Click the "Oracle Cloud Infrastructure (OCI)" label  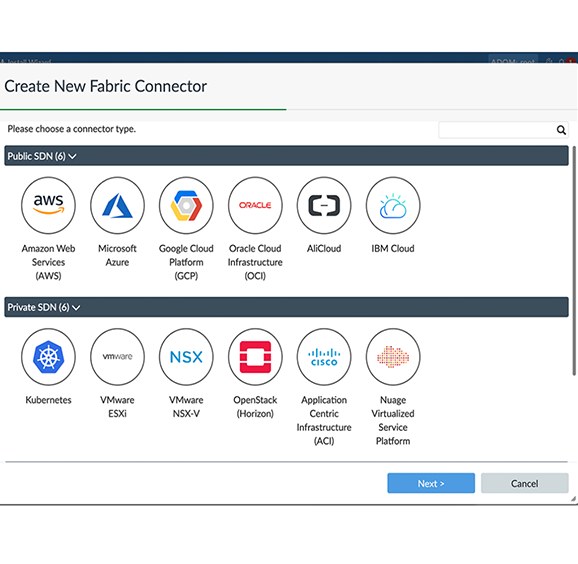pos(255,262)
